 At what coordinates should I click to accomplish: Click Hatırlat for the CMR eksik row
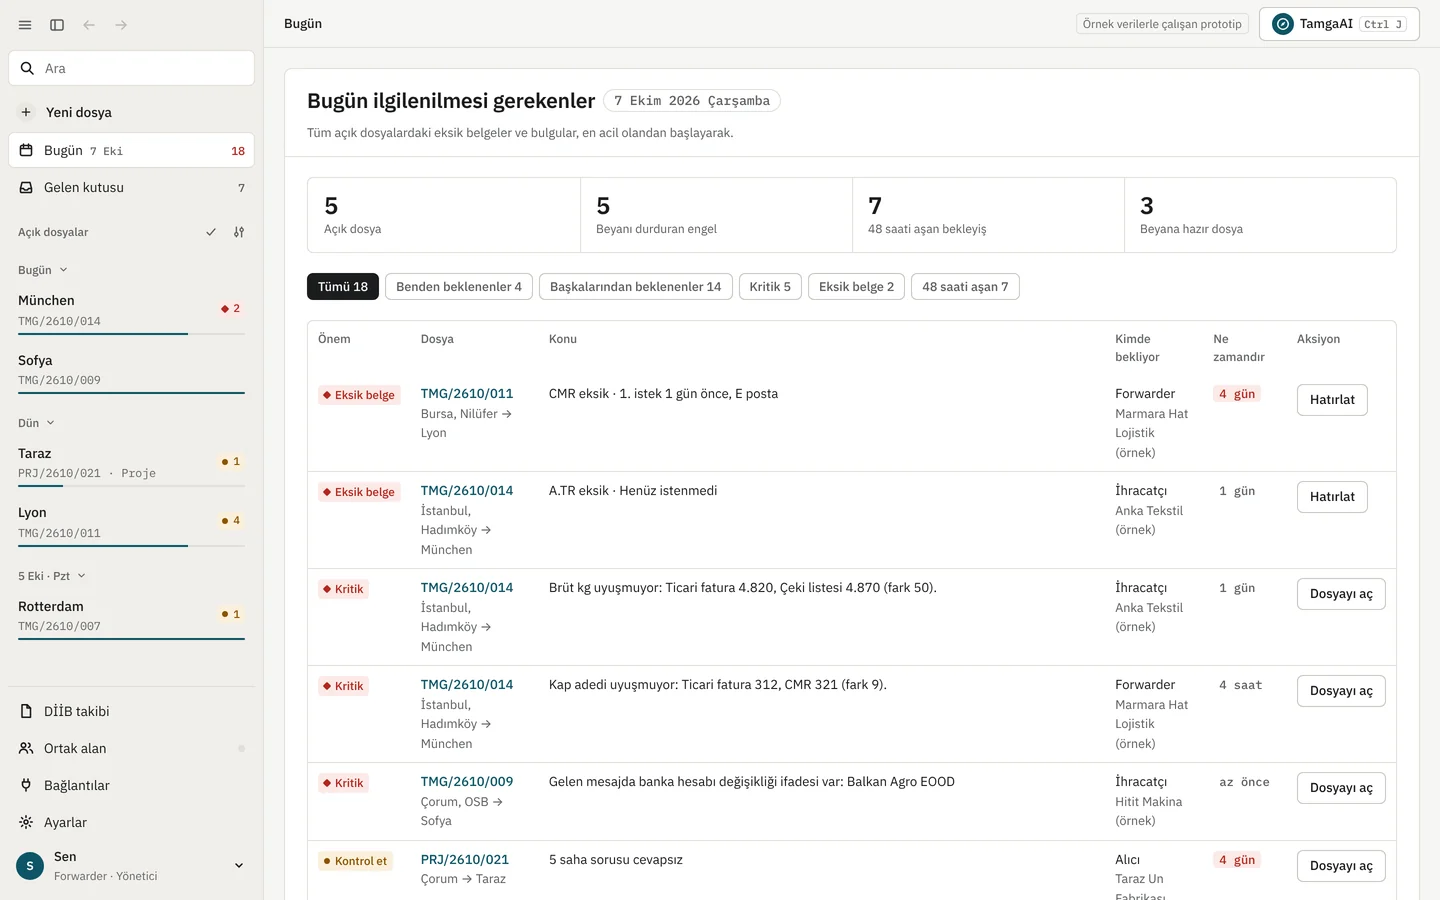pyautogui.click(x=1332, y=400)
